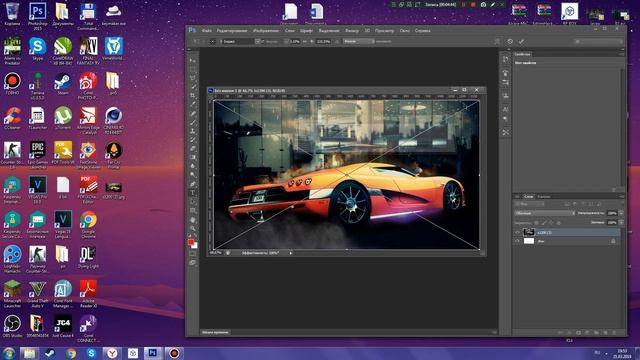Select the Gradient tool

coord(193,157)
